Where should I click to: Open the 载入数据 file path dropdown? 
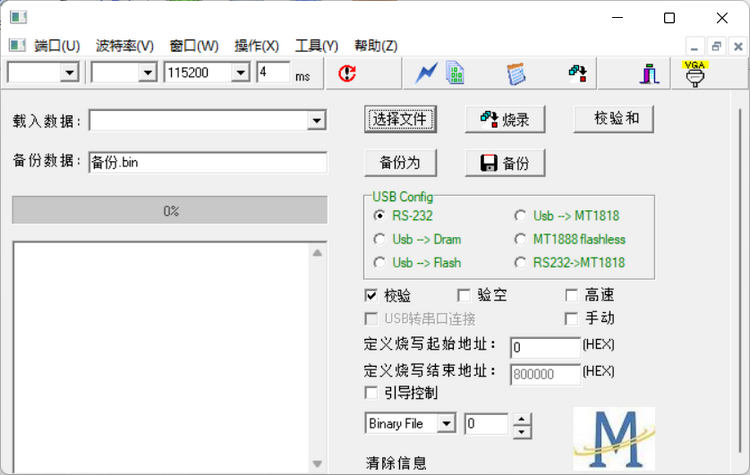click(x=317, y=121)
